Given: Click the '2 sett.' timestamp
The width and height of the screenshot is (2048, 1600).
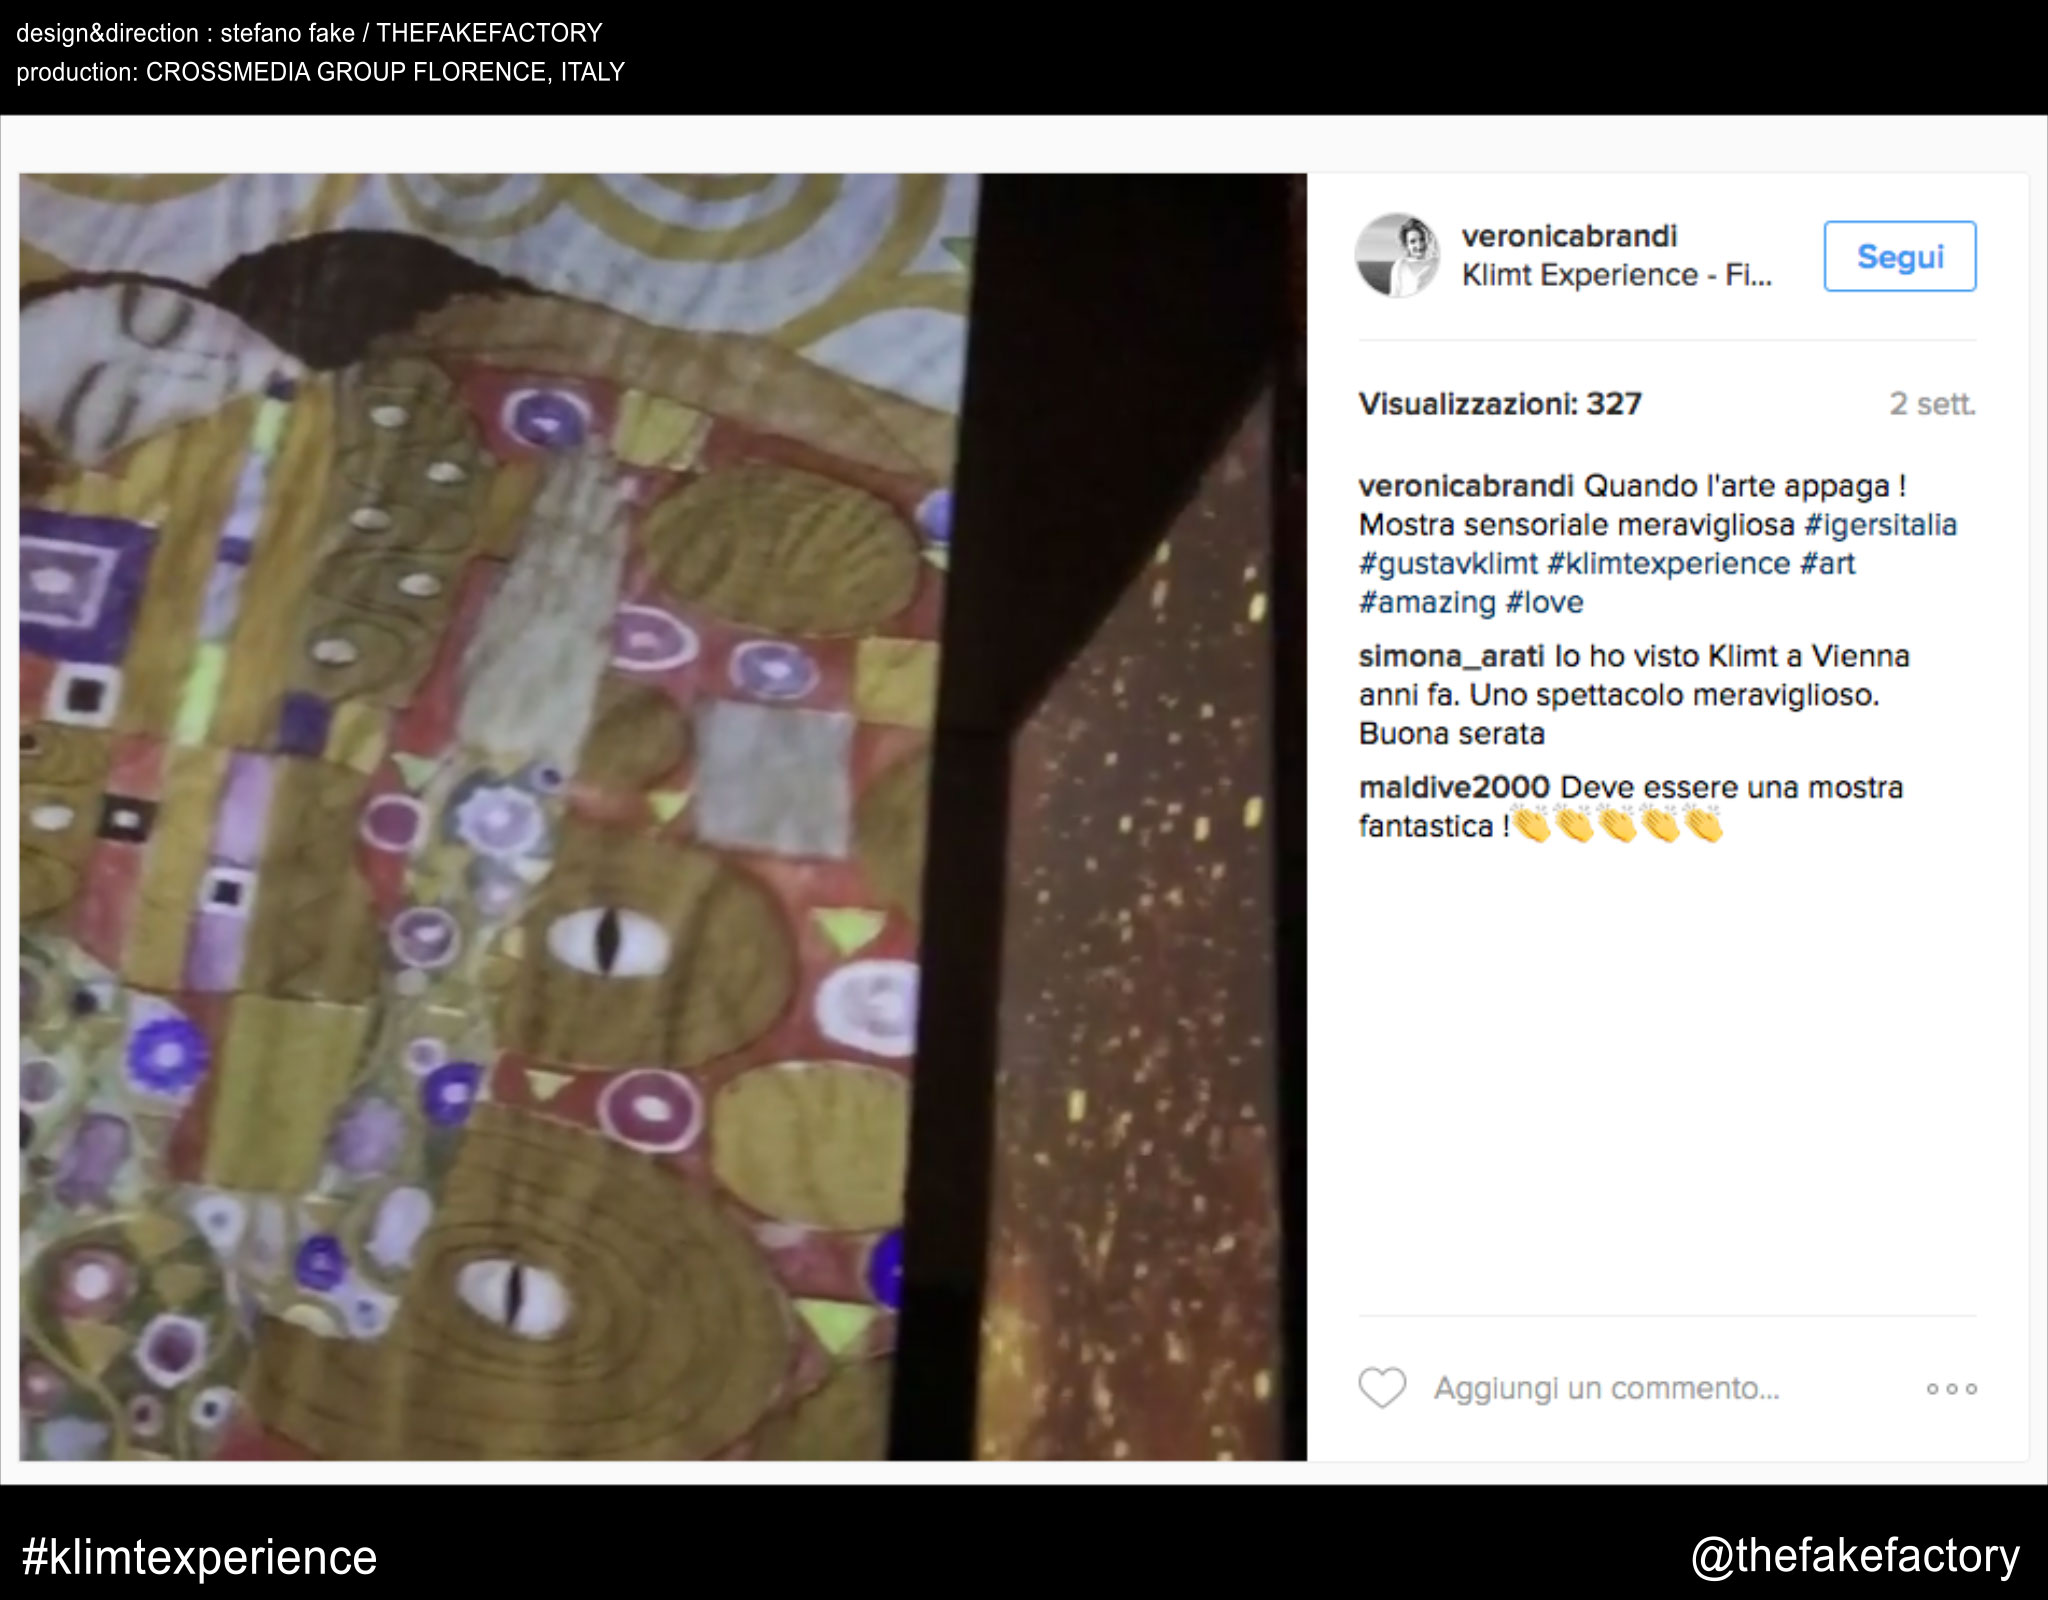Looking at the screenshot, I should pyautogui.click(x=1932, y=404).
